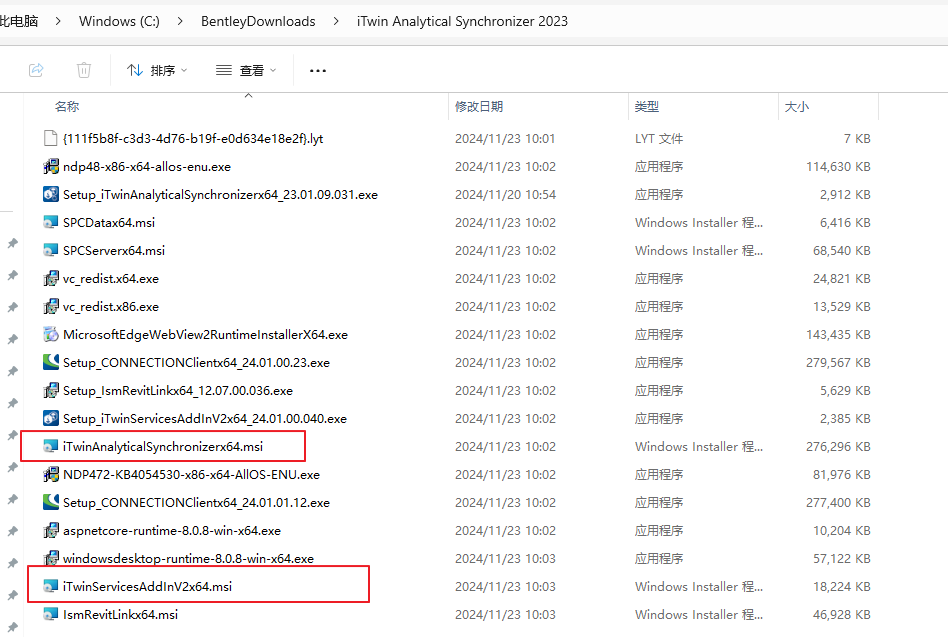Select file {111f5b8f-c3d3-4d76-b19f-e0d634e18e2f}.lyt
Image resolution: width=948 pixels, height=637 pixels.
pyautogui.click(x=193, y=138)
